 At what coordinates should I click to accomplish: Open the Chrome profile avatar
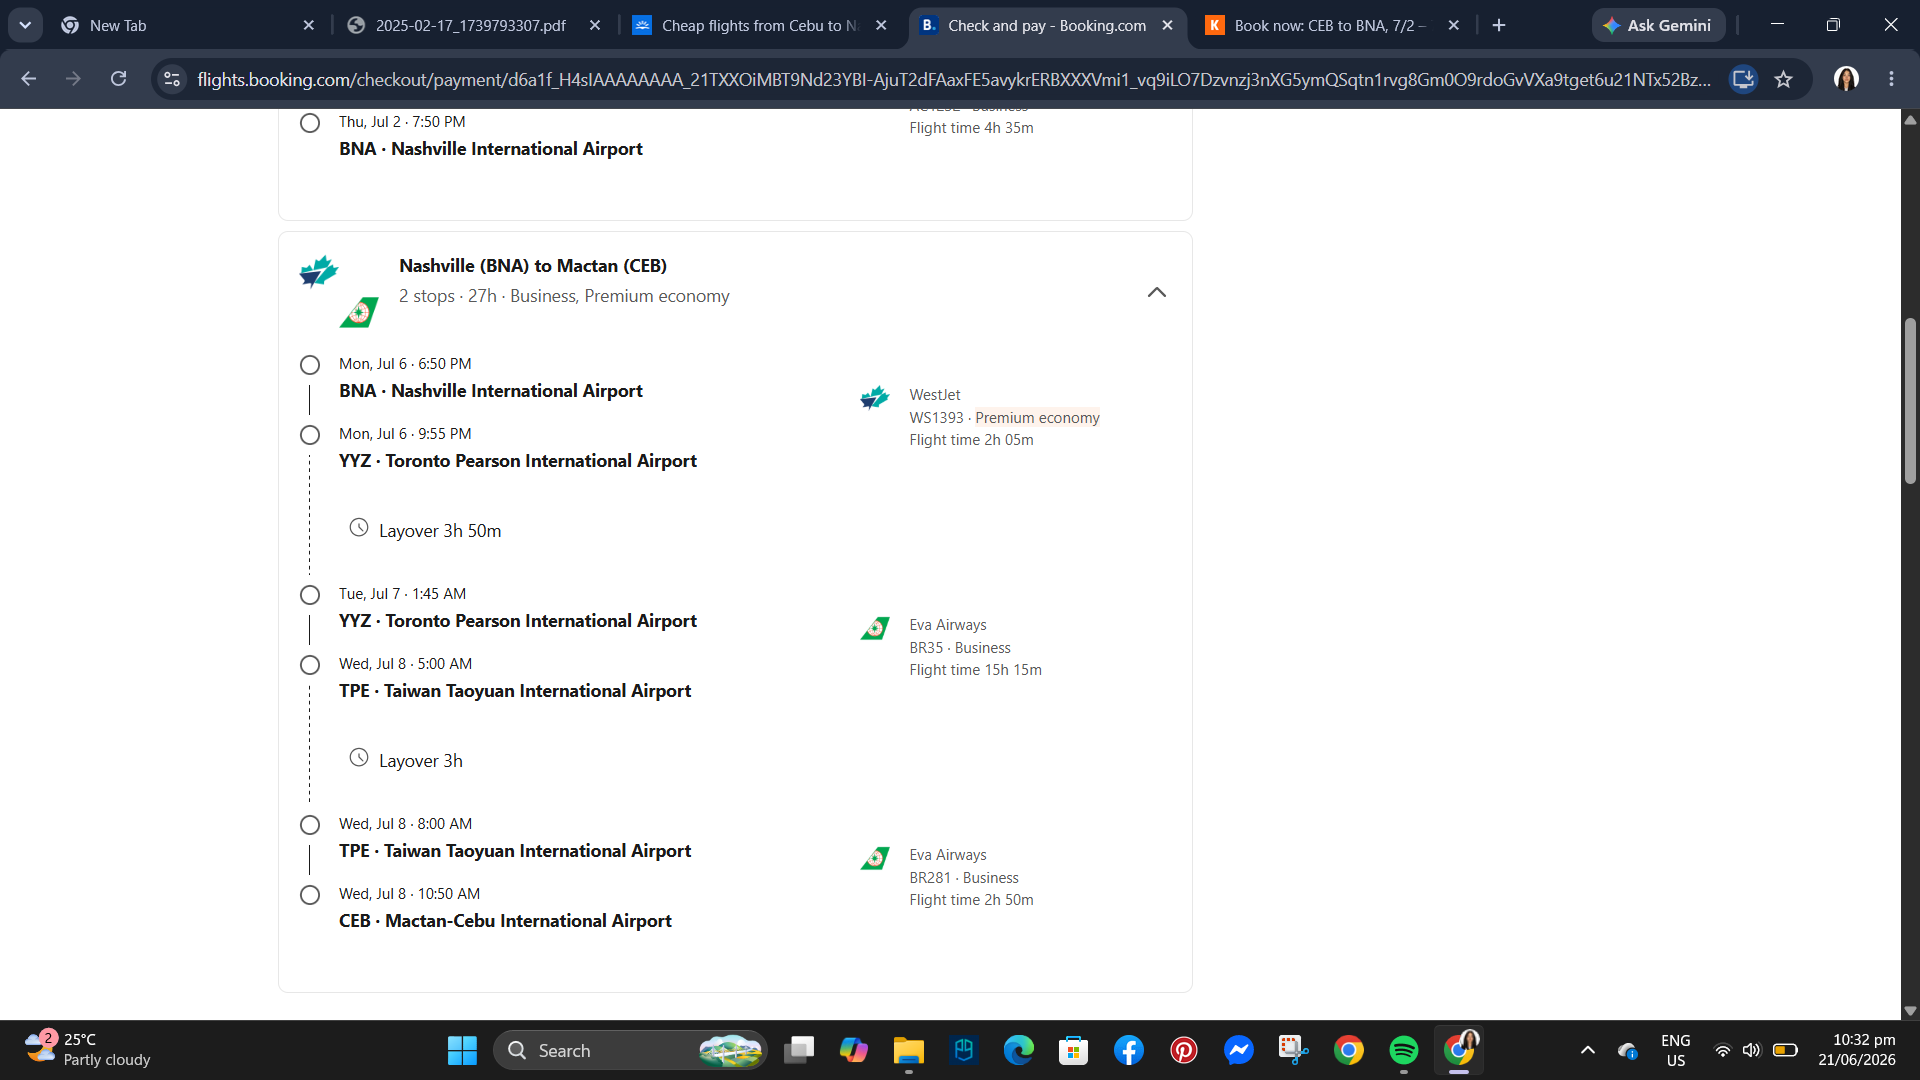tap(1846, 78)
